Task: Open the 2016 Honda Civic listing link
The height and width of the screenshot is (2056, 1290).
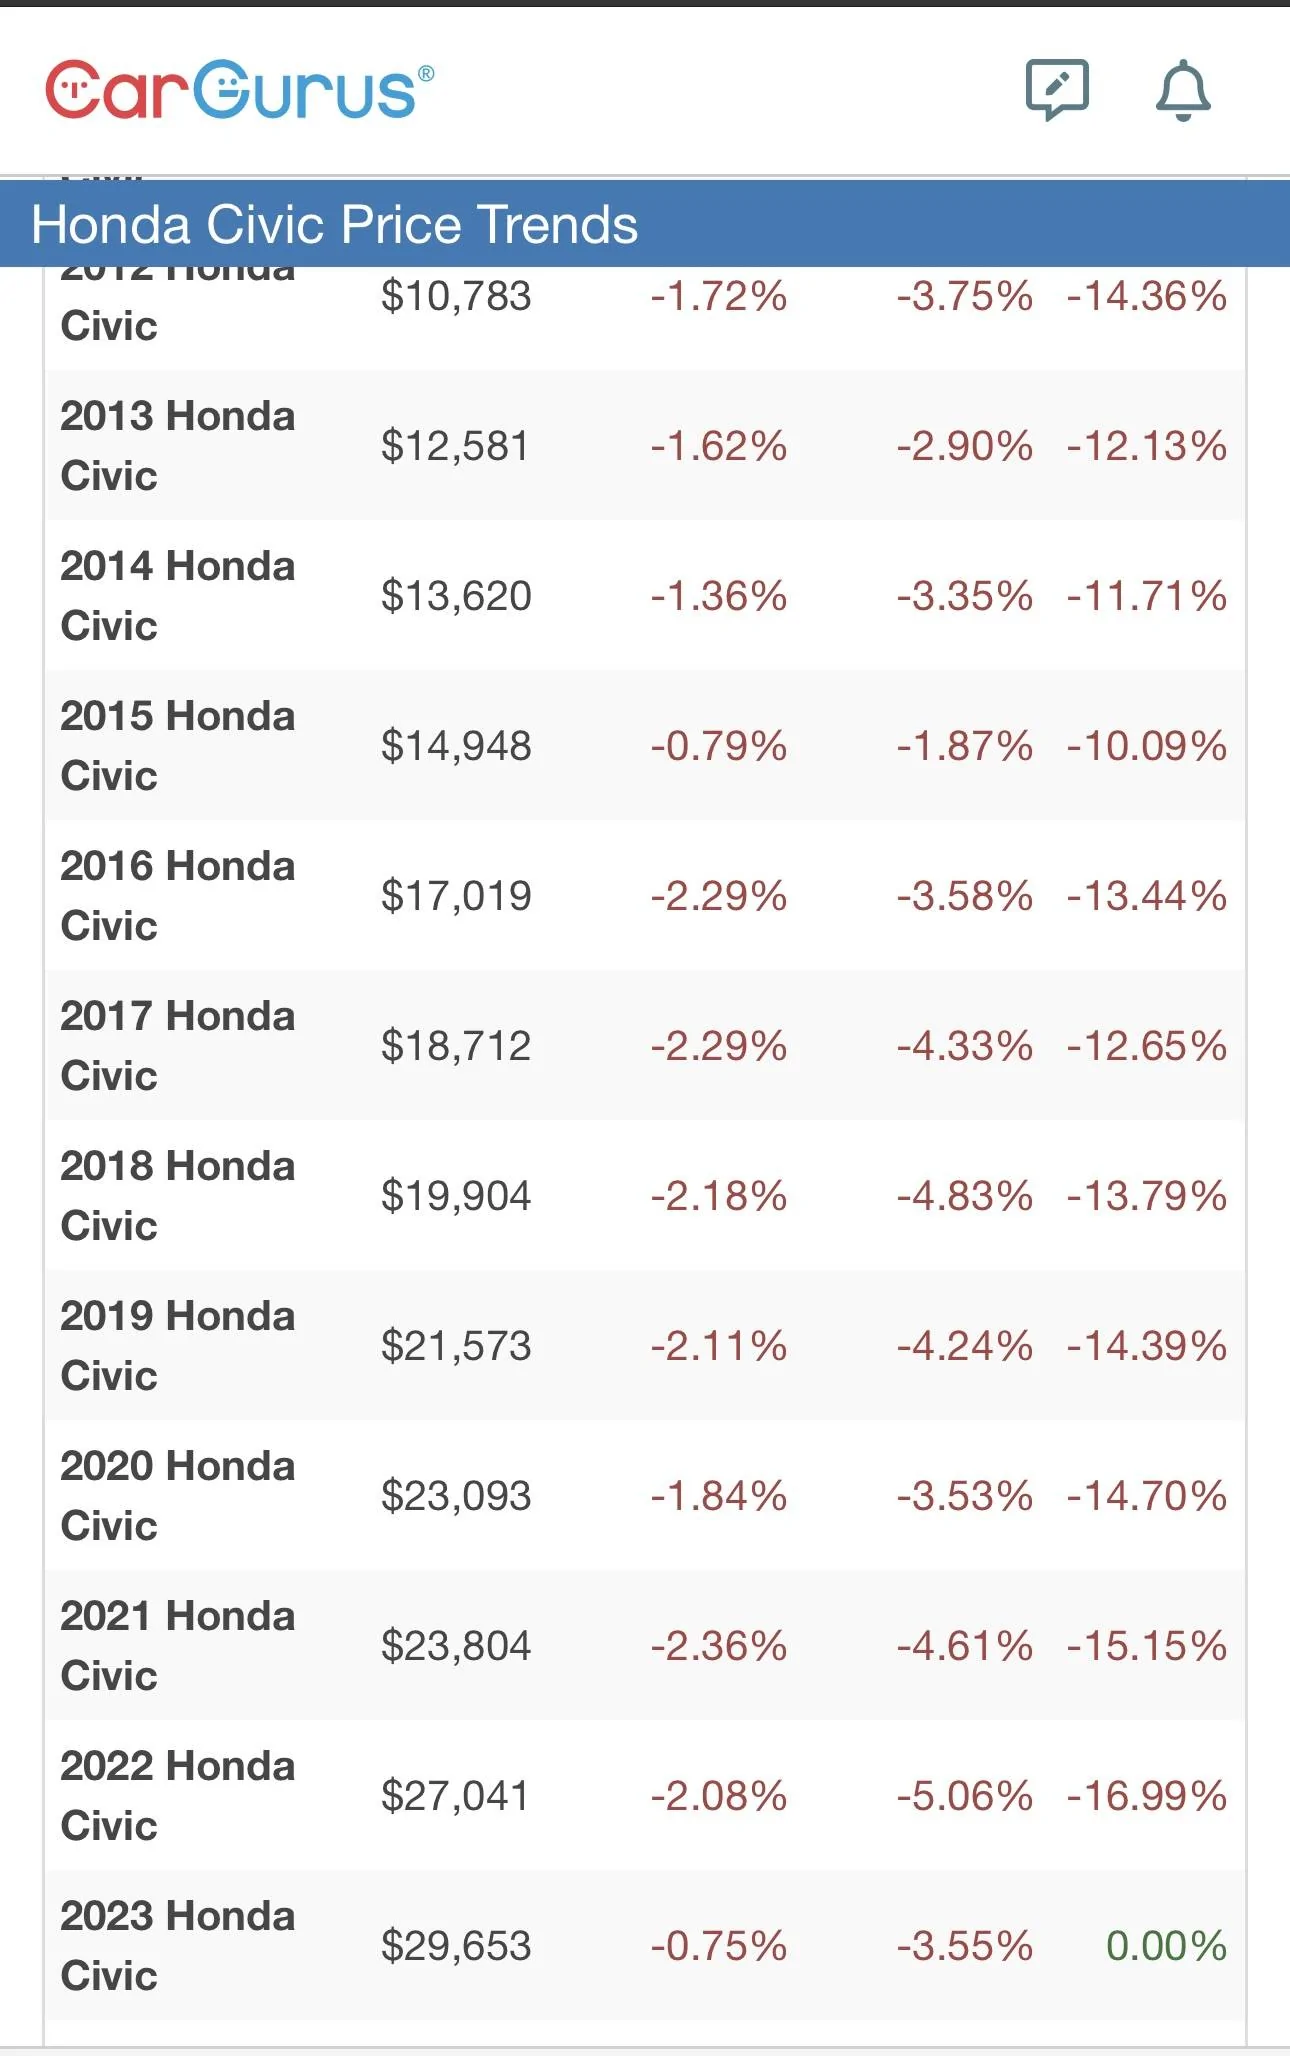Action: [x=177, y=895]
